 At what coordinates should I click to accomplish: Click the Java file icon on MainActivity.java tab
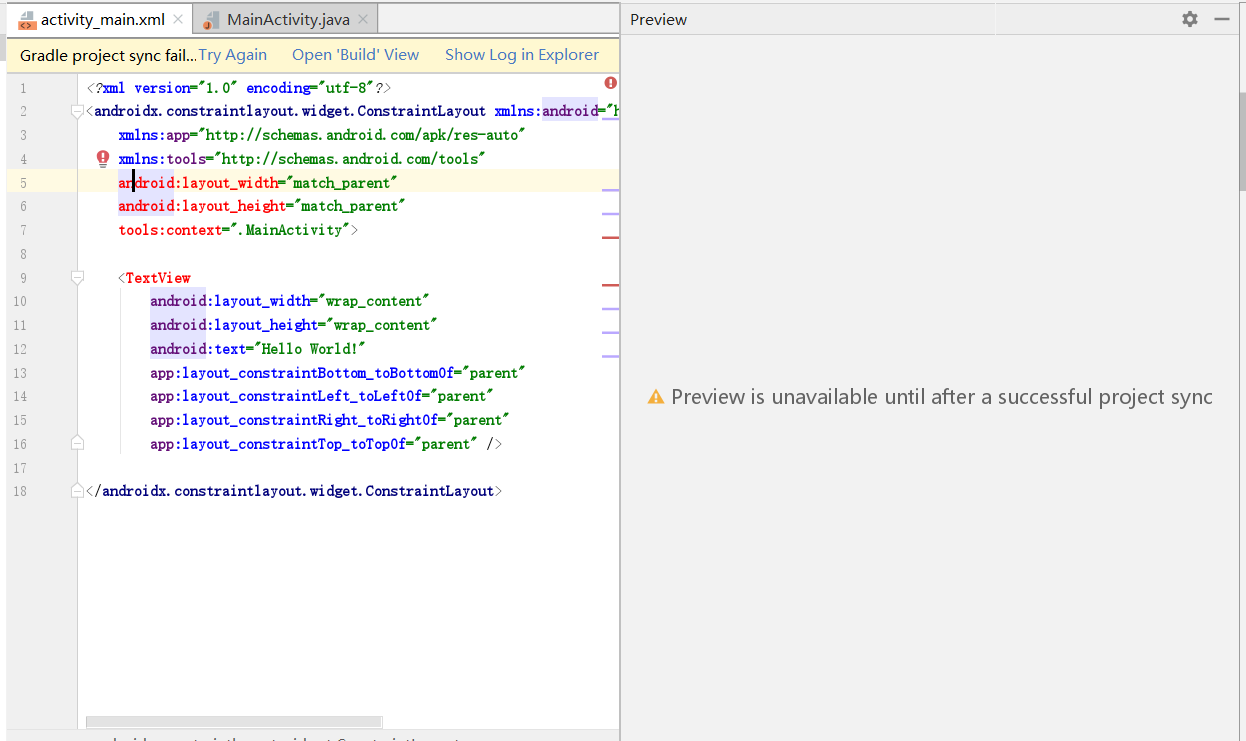tap(209, 20)
